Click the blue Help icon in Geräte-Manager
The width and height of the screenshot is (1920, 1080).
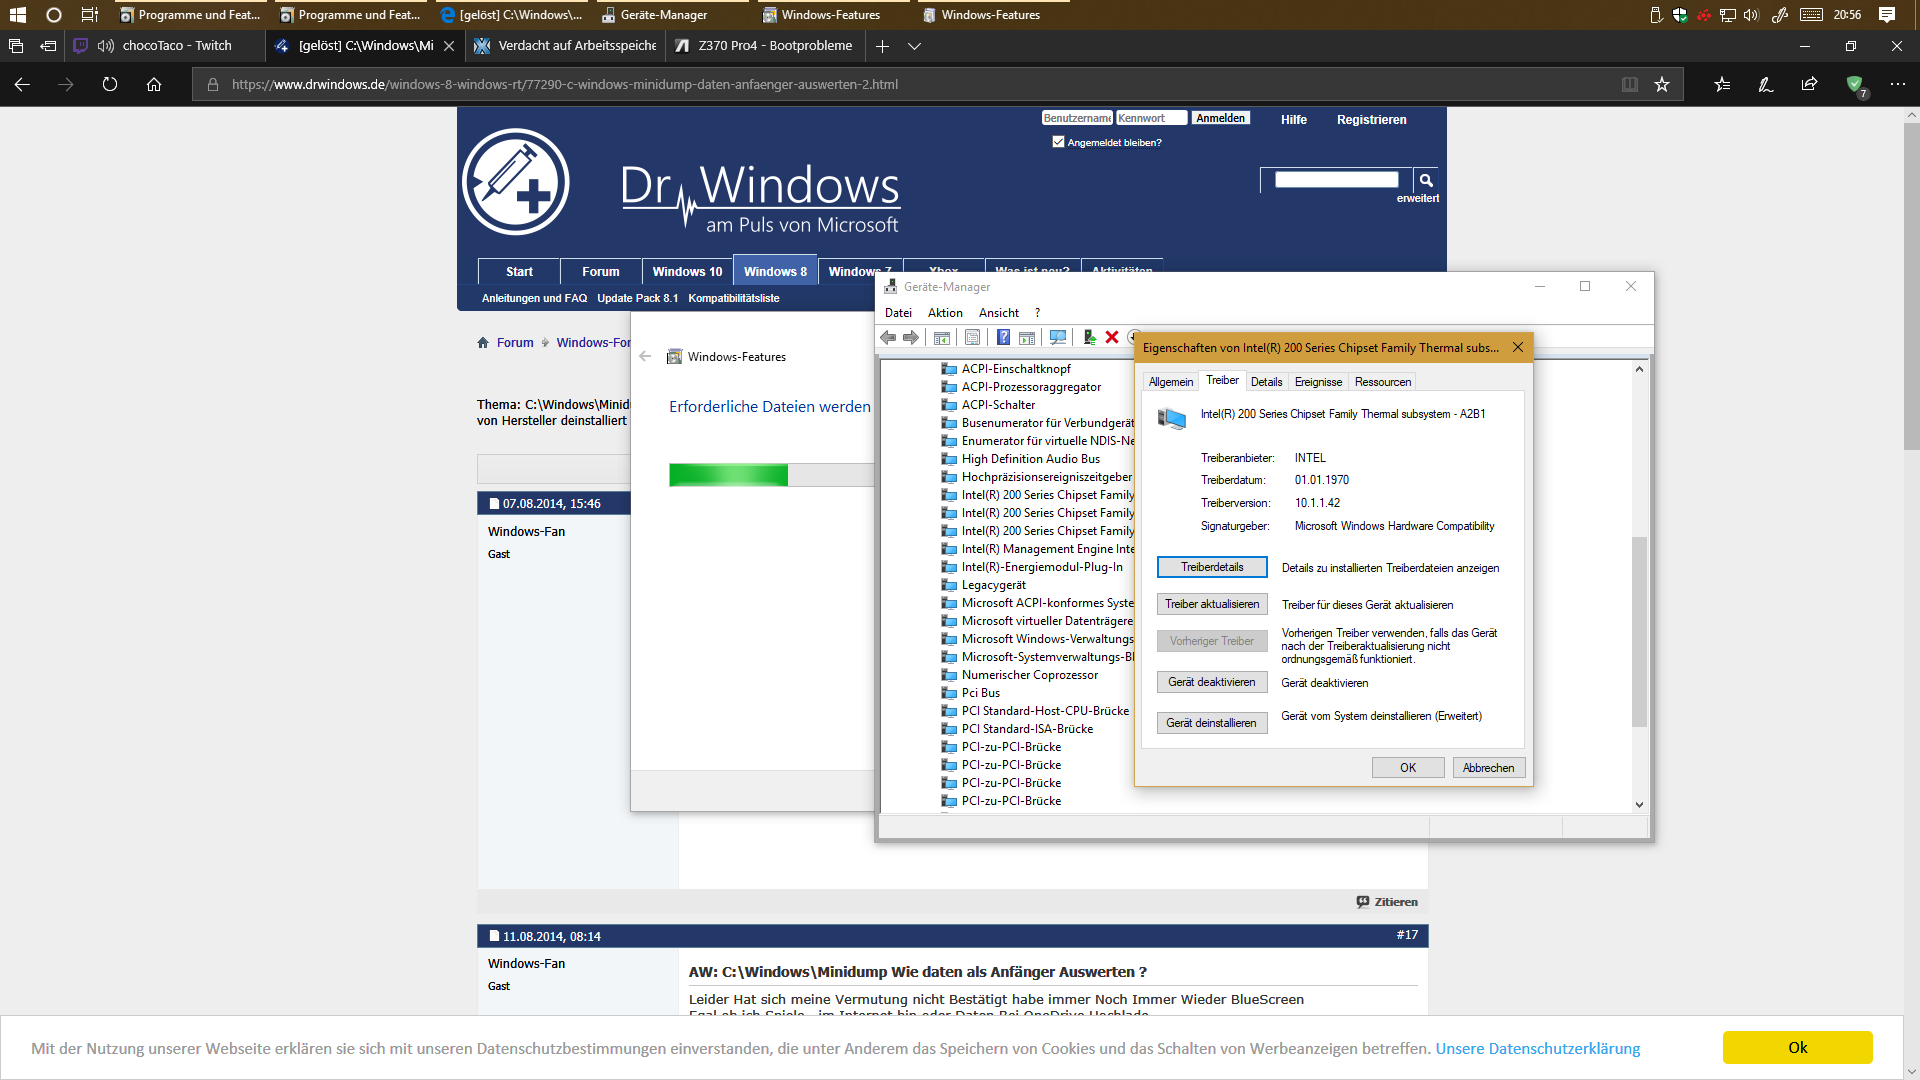click(1003, 338)
